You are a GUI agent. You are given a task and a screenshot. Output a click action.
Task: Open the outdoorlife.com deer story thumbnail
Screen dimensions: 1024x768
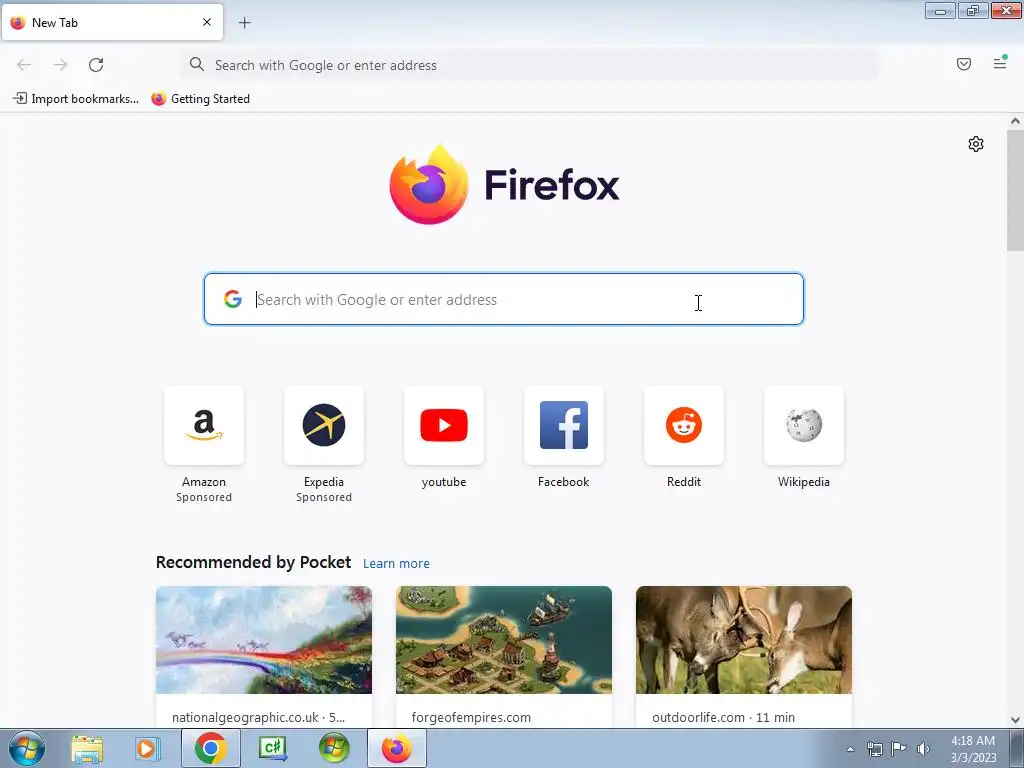pyautogui.click(x=744, y=640)
